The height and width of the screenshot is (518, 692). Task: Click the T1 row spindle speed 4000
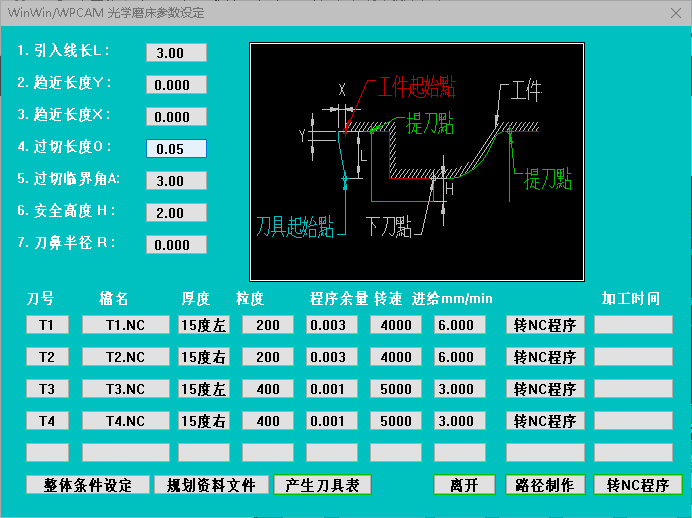point(396,325)
